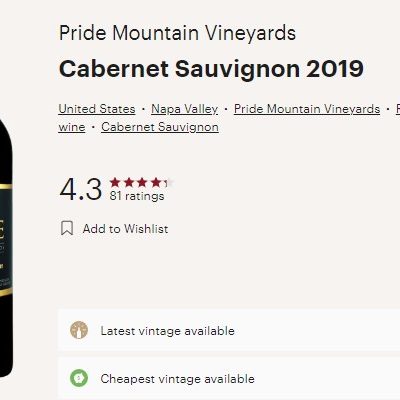Screen dimensions: 400x400
Task: Click the 4.3 rating score
Action: click(81, 189)
